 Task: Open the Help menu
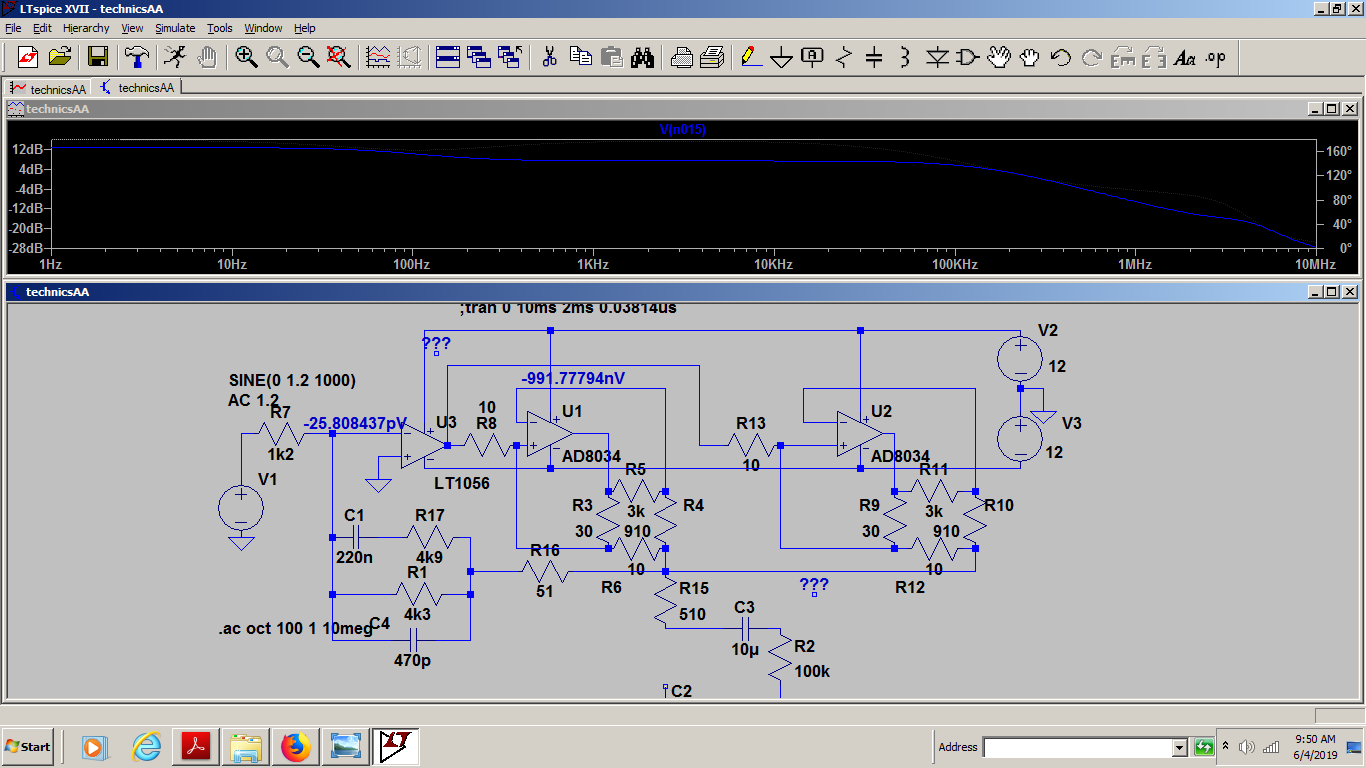click(x=305, y=28)
